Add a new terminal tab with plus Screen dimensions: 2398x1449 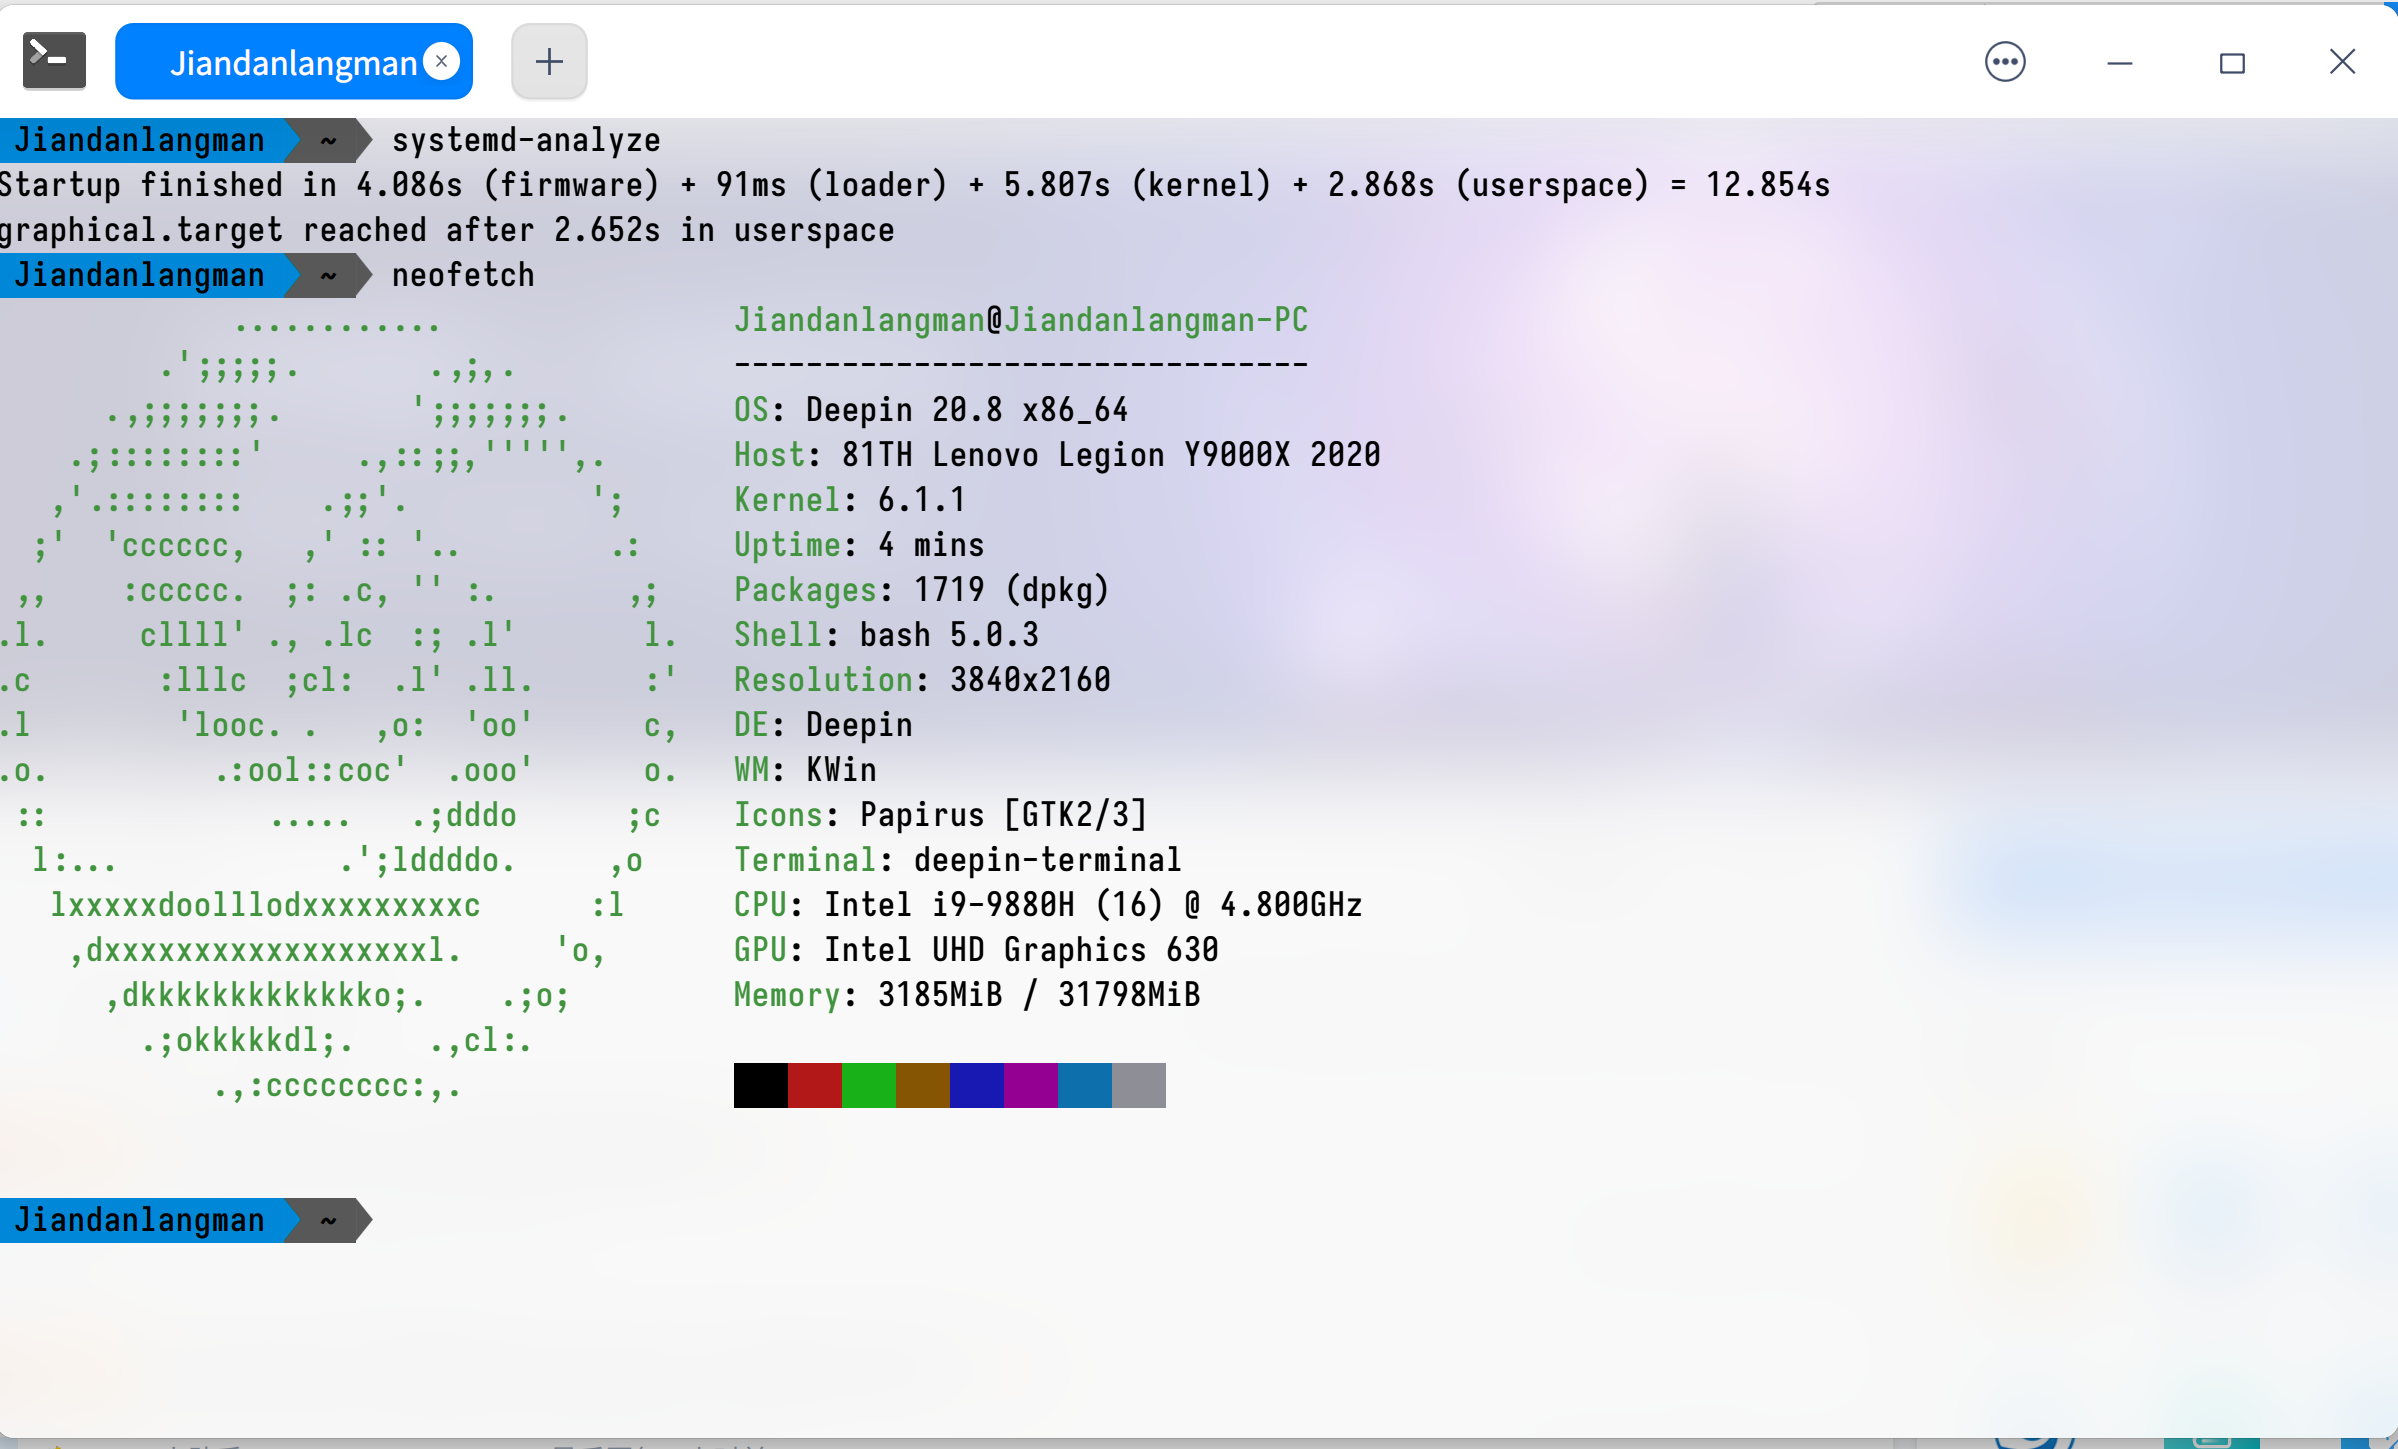[x=549, y=62]
